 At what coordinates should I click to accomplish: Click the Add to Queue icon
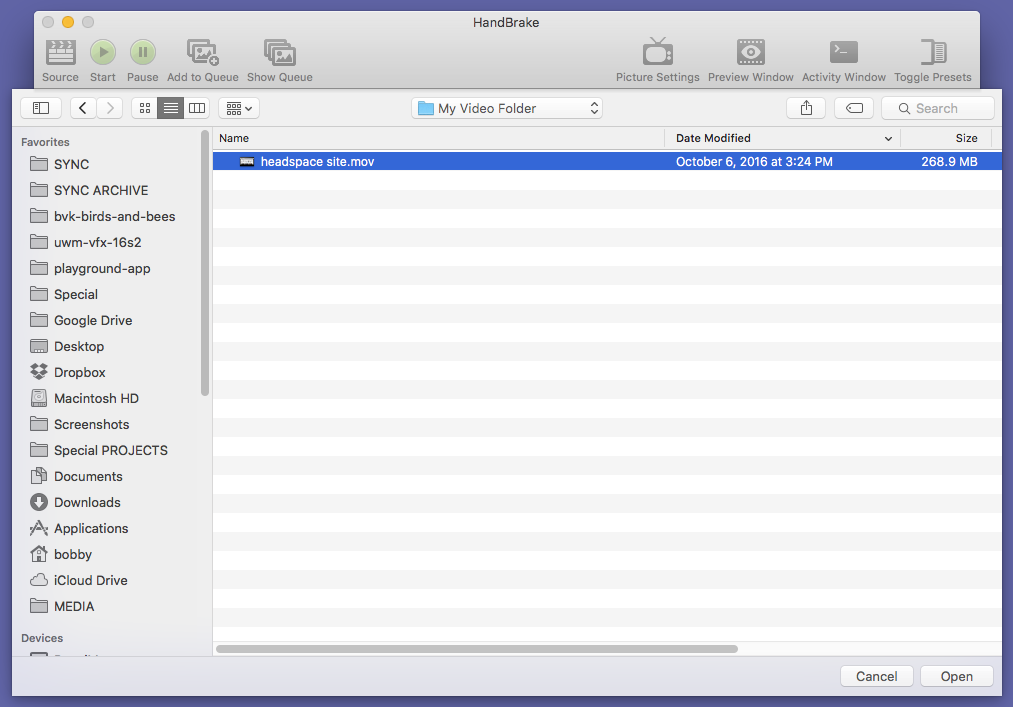coord(203,52)
